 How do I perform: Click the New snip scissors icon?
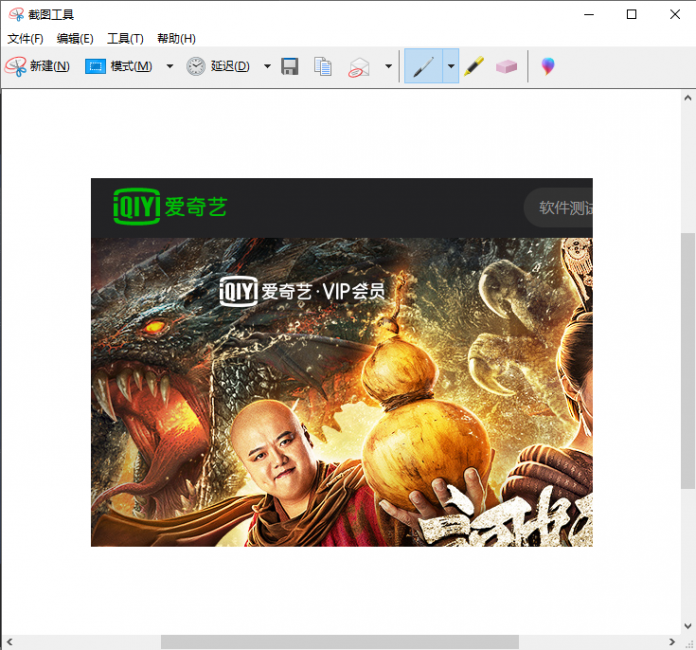(16, 67)
